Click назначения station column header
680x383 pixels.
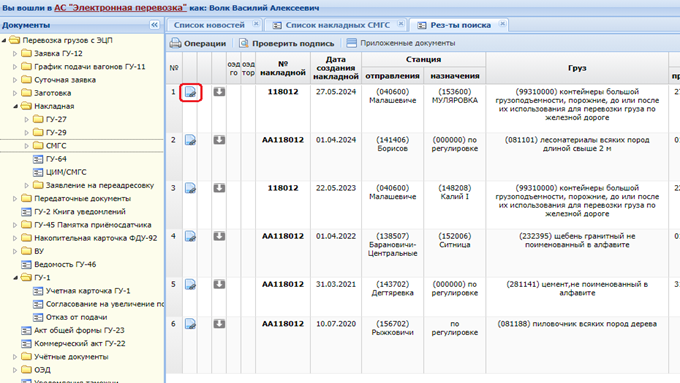click(454, 76)
